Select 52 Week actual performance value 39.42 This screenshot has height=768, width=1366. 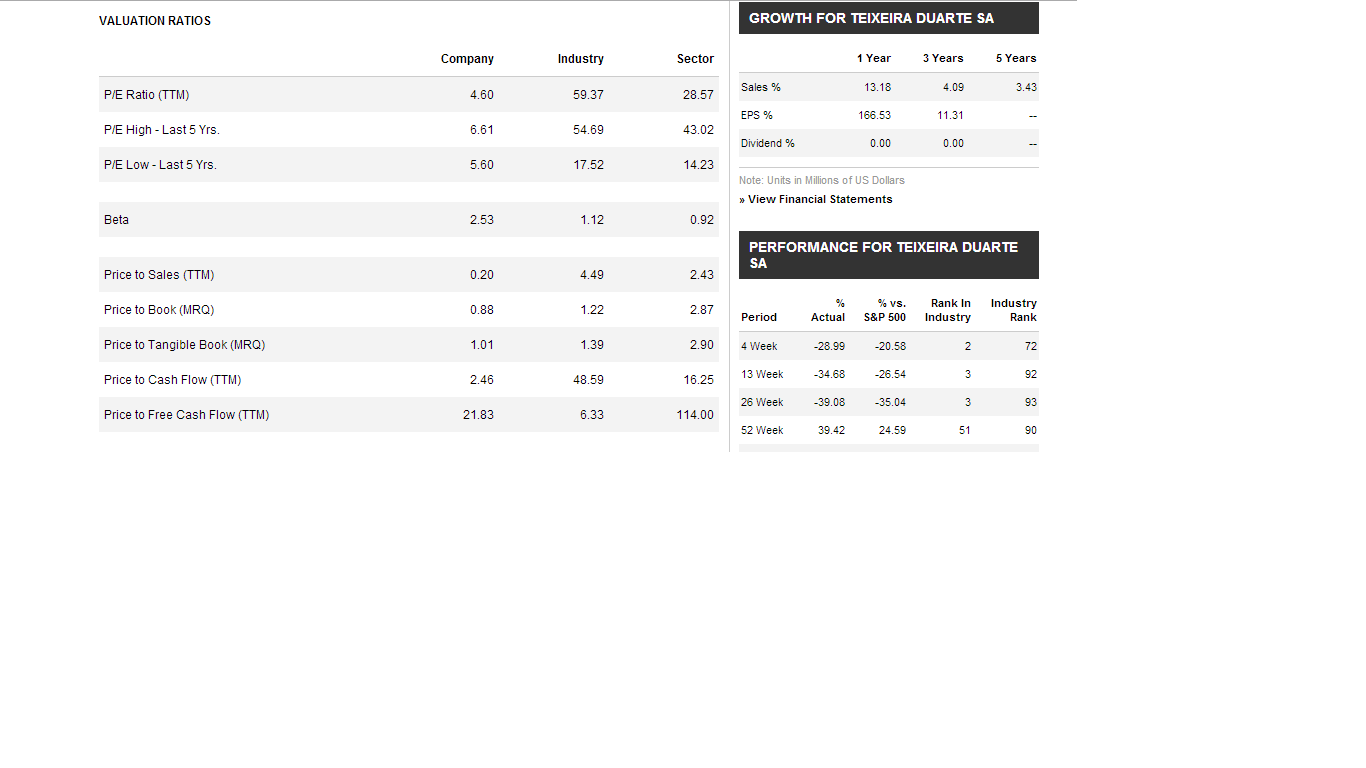tap(832, 430)
